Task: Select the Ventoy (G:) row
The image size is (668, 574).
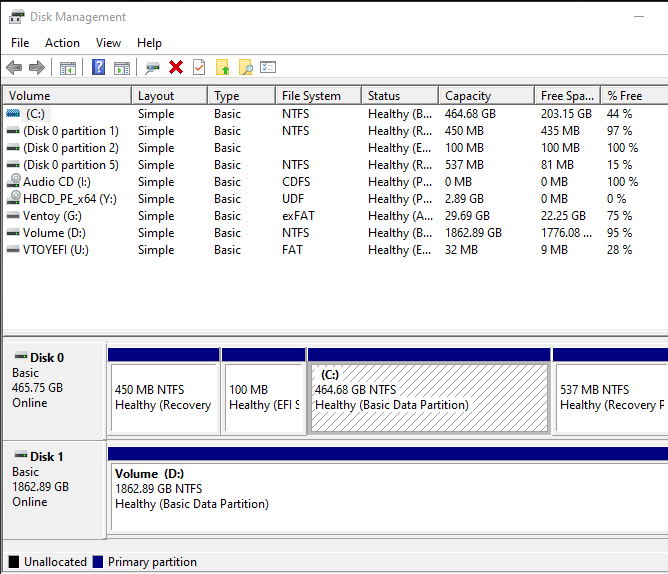Action: 336,216
